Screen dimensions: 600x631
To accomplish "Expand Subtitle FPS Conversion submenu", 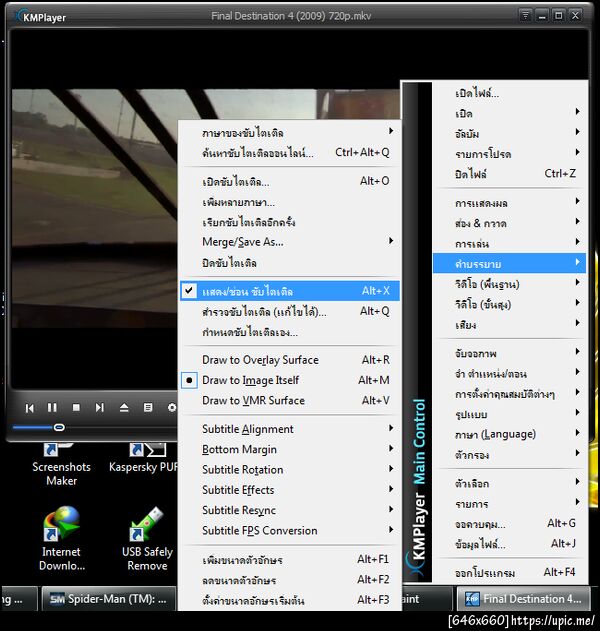I will tap(290, 530).
